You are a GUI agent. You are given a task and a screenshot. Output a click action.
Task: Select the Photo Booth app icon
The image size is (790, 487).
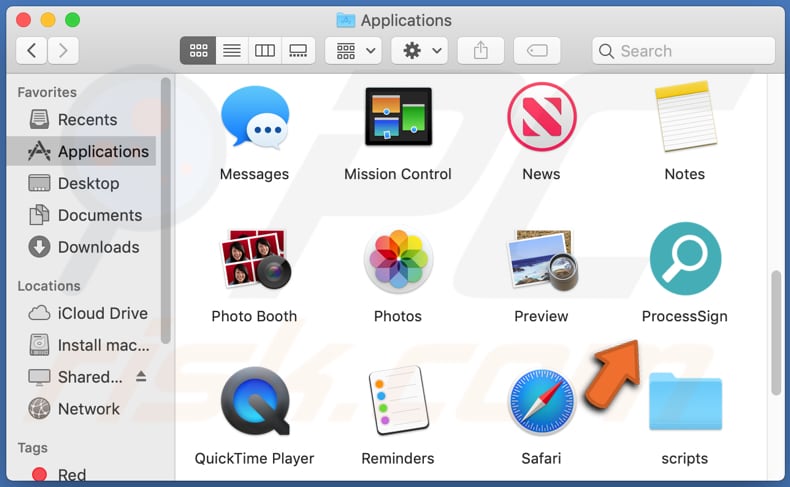pos(255,259)
